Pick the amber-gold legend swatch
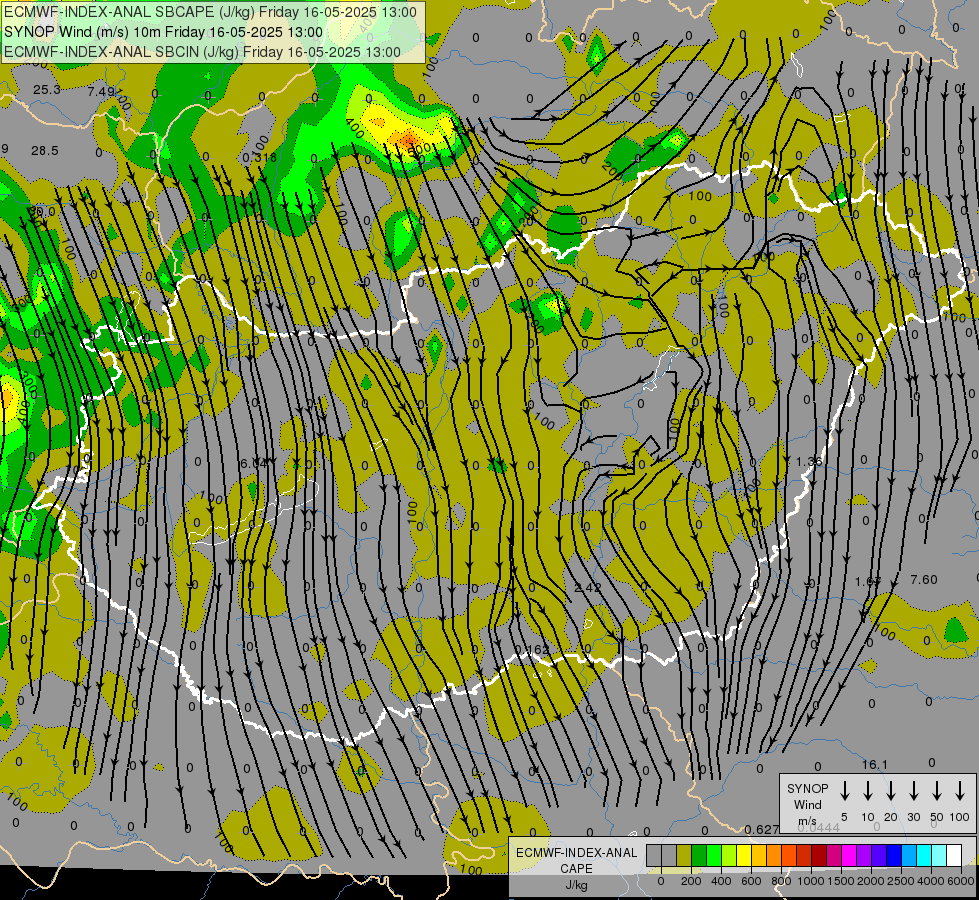 click(759, 855)
